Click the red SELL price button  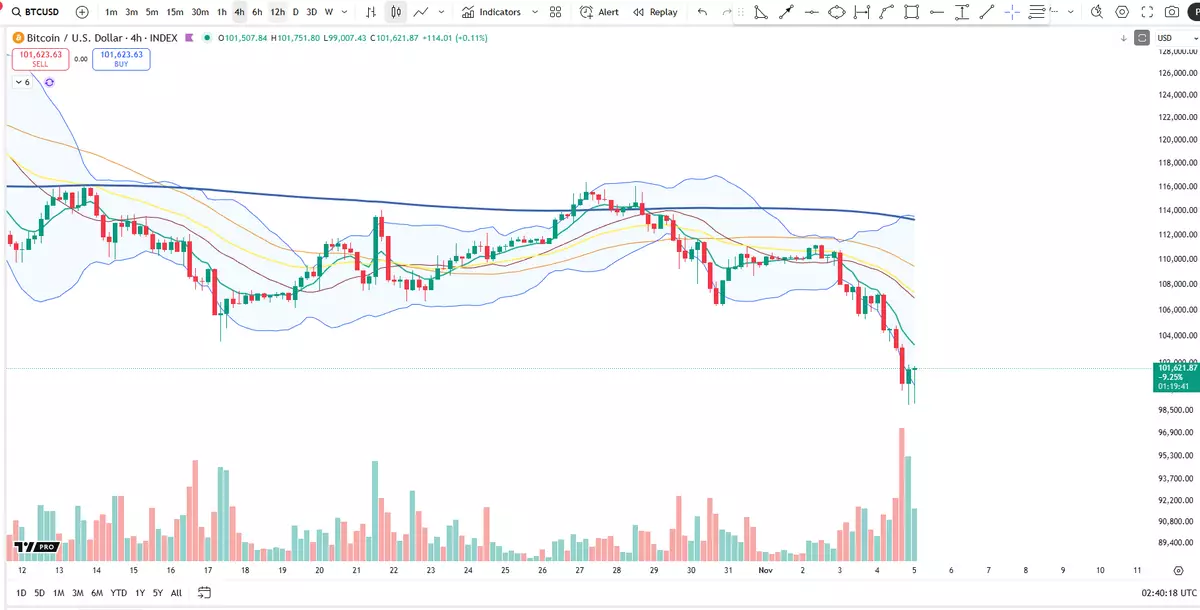tap(40, 59)
